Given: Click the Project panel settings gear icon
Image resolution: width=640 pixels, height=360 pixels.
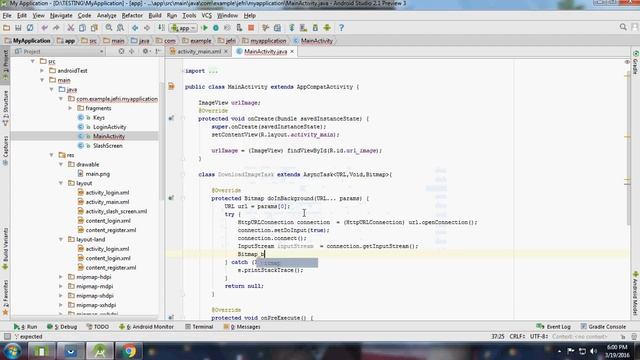Looking at the screenshot, I should coord(145,51).
